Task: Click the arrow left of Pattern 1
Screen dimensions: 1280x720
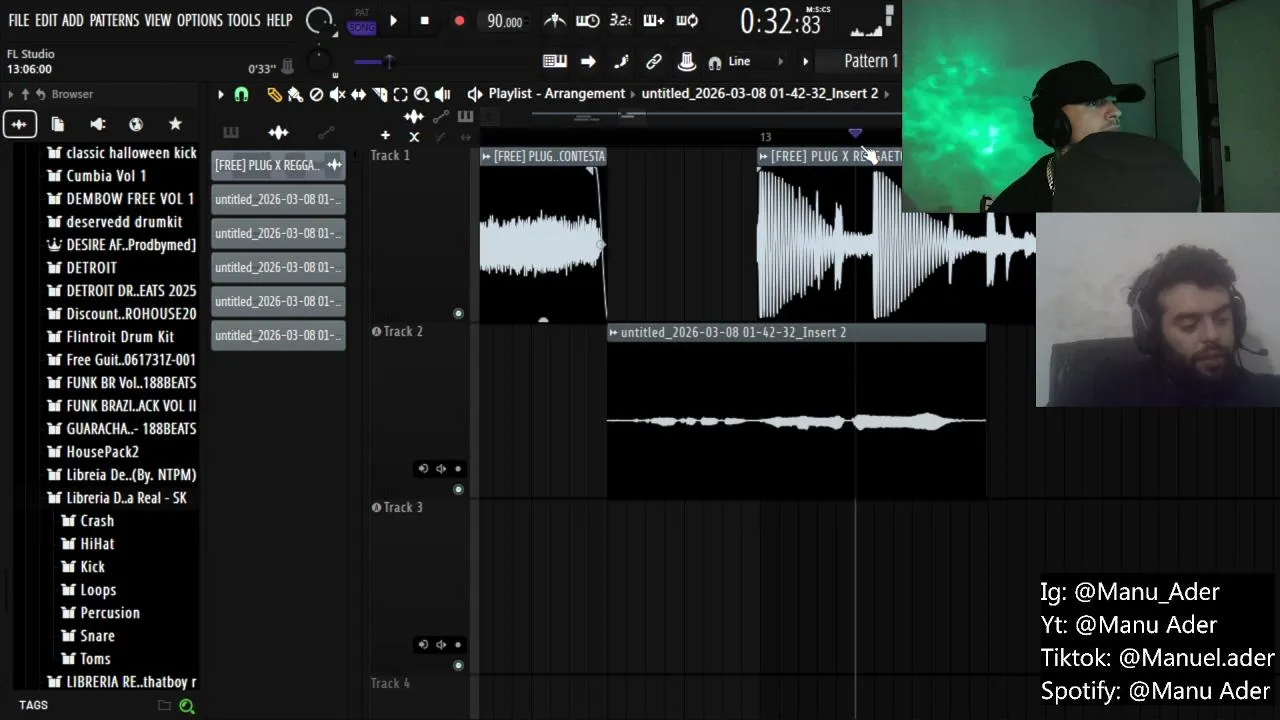Action: tap(805, 61)
